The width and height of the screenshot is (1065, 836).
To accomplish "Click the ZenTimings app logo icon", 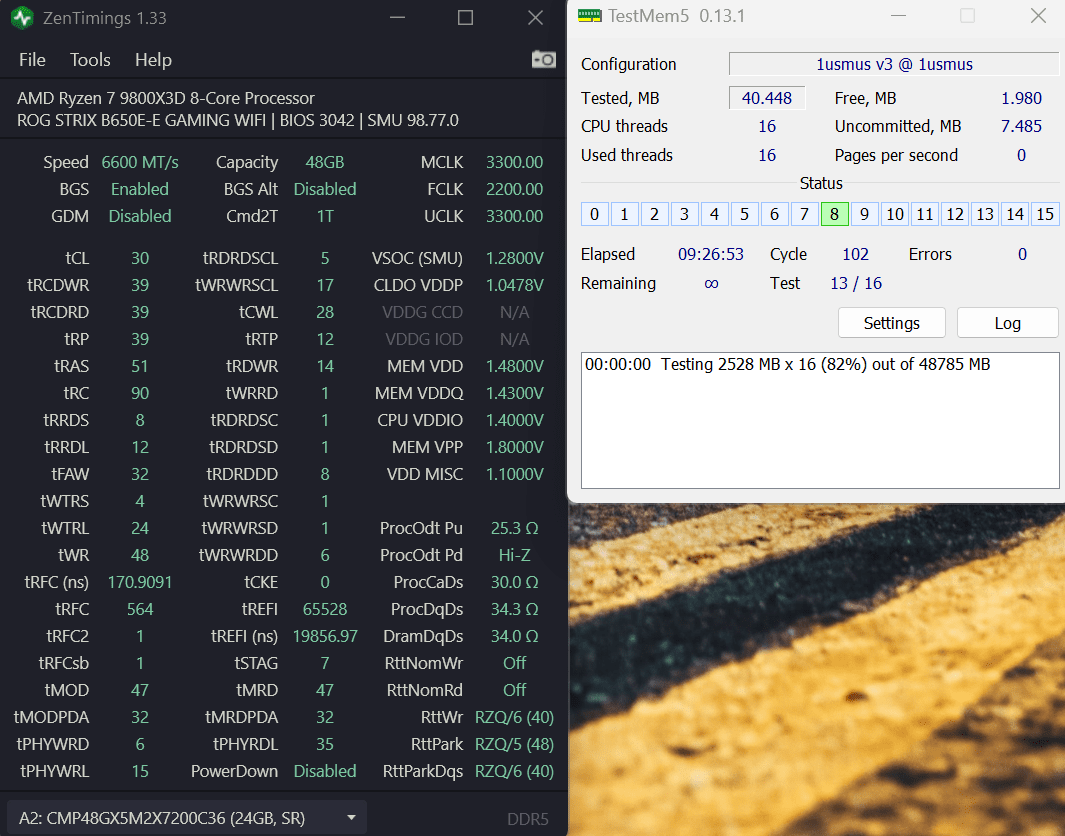I will pyautogui.click(x=22, y=18).
